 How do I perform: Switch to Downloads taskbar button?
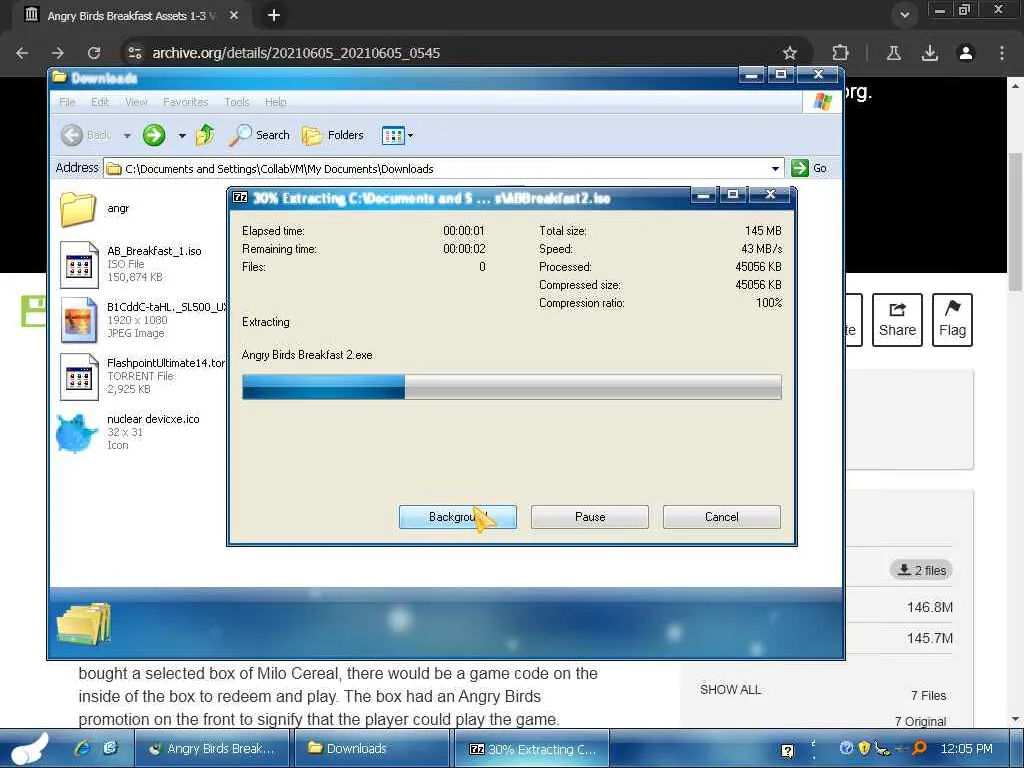(372, 748)
